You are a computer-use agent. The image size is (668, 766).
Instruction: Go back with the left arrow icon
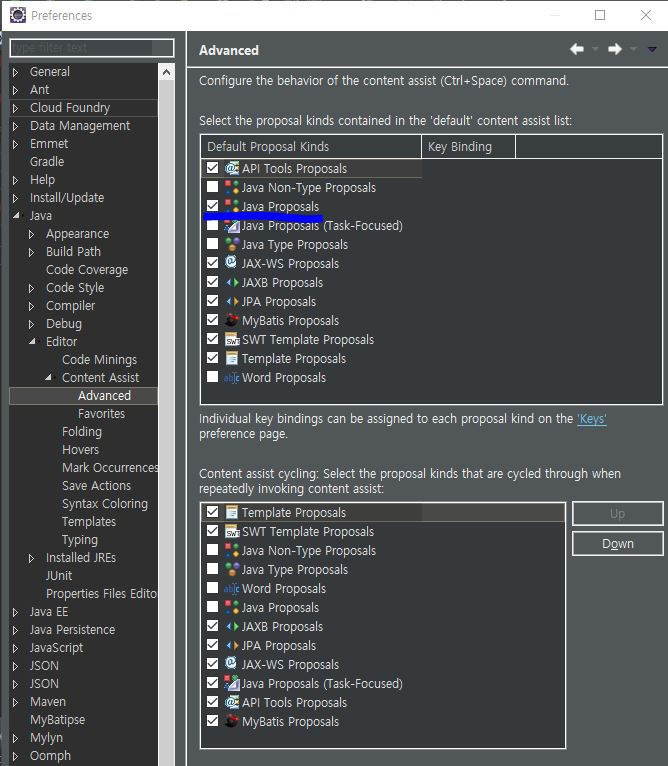tap(577, 49)
